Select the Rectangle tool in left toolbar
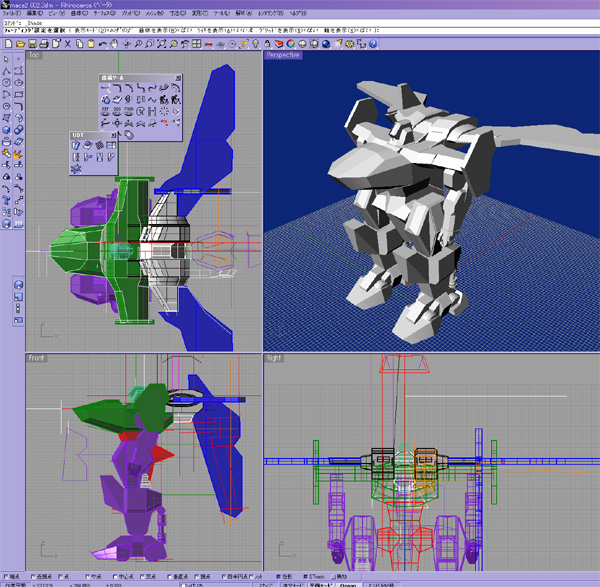The width and height of the screenshot is (600, 587). click(x=19, y=95)
